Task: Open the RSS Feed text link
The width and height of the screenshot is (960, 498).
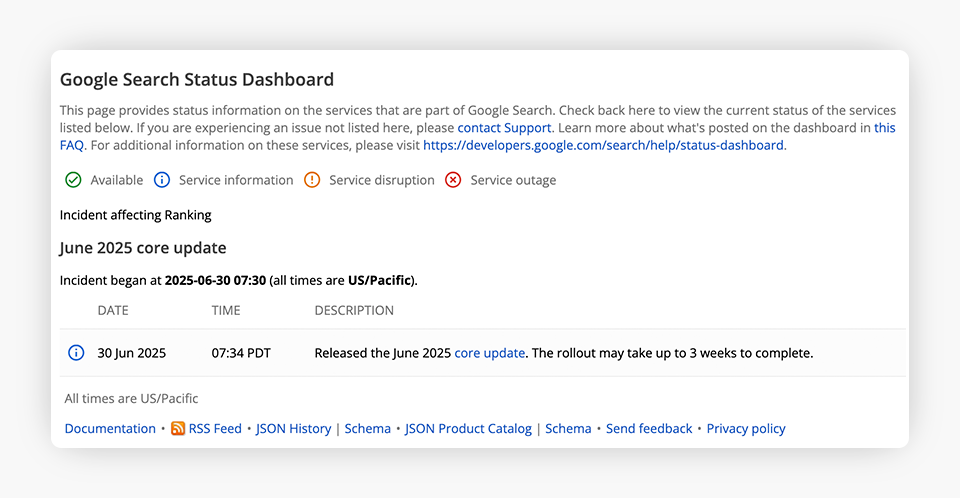Action: click(x=215, y=428)
